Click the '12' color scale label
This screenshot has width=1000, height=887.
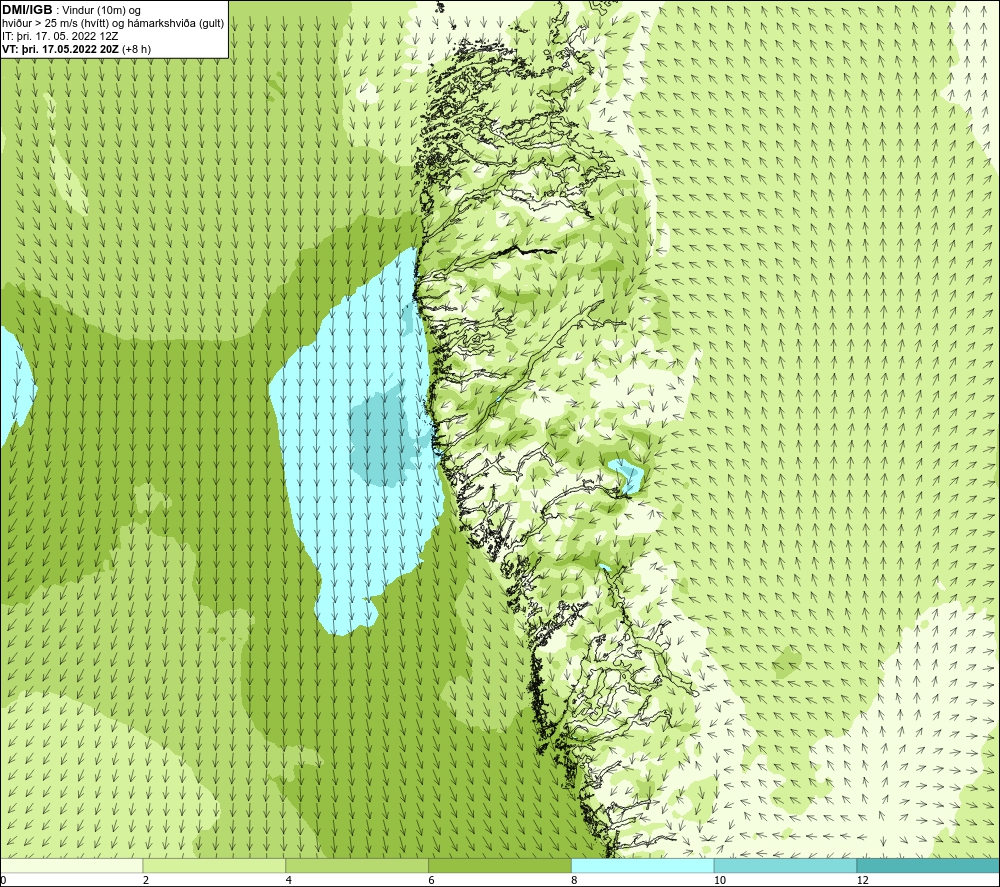pyautogui.click(x=862, y=880)
